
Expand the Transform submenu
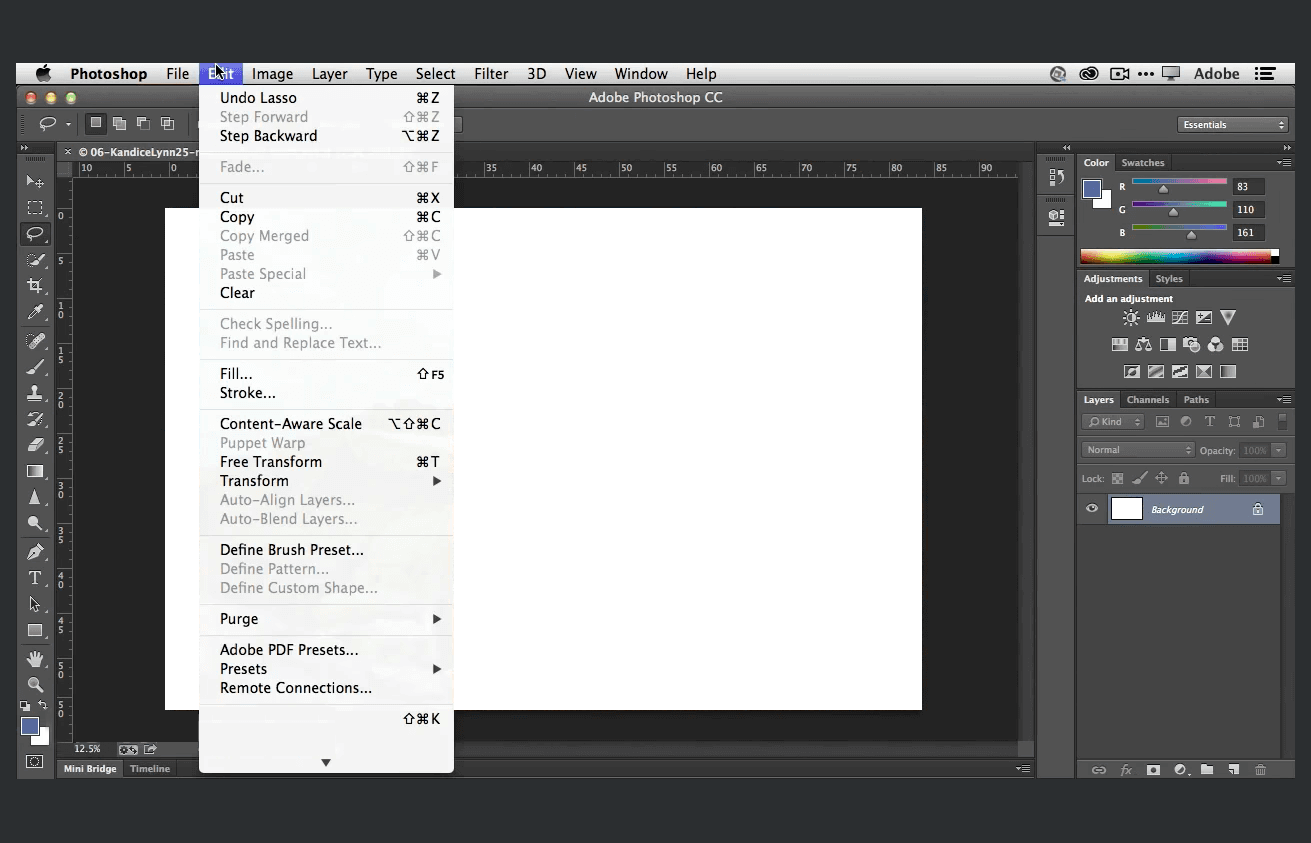pyautogui.click(x=326, y=481)
